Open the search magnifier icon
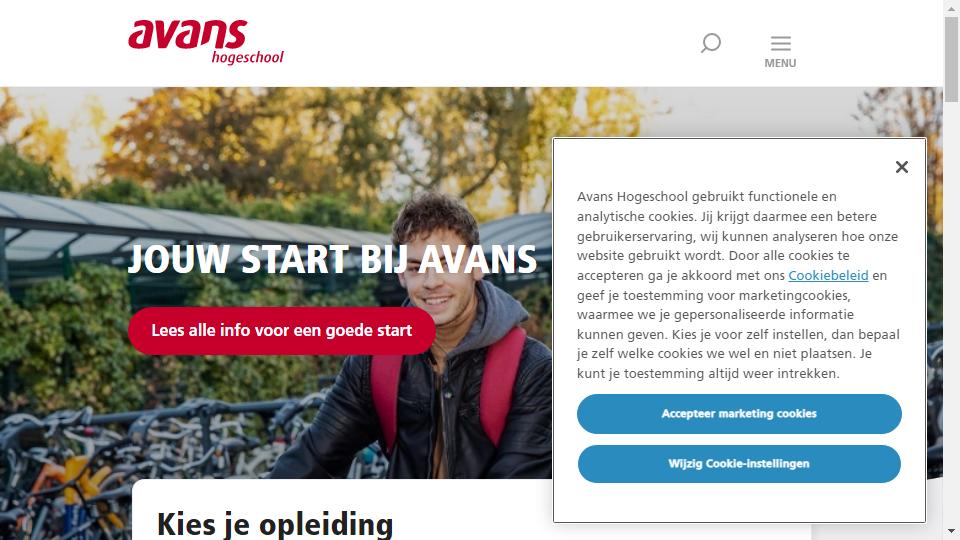960x540 pixels. [711, 43]
